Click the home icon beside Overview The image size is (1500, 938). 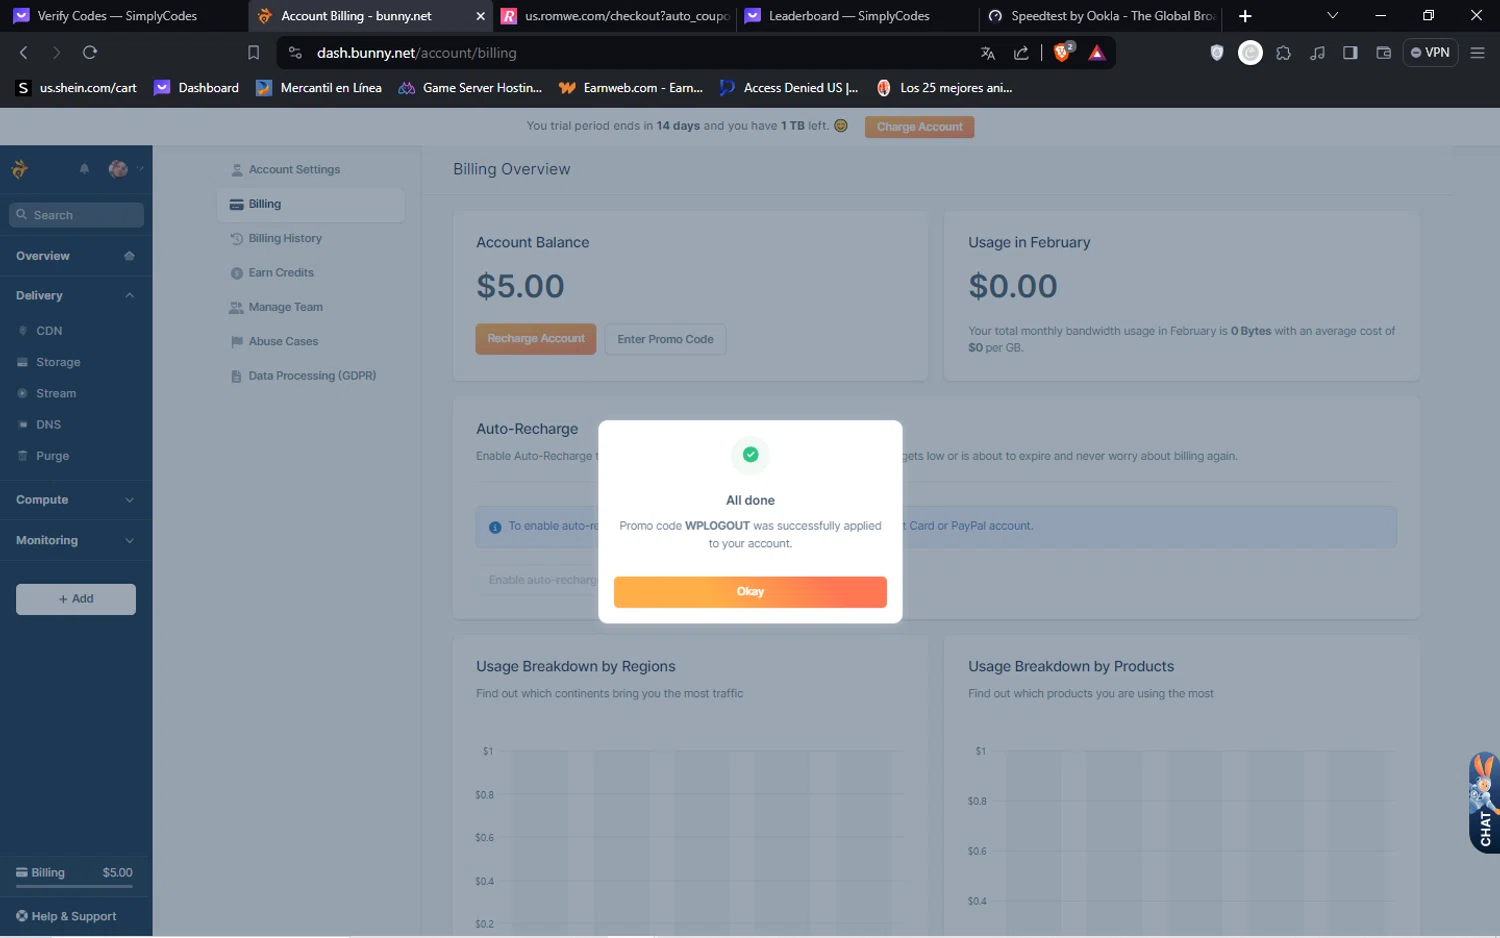point(129,256)
